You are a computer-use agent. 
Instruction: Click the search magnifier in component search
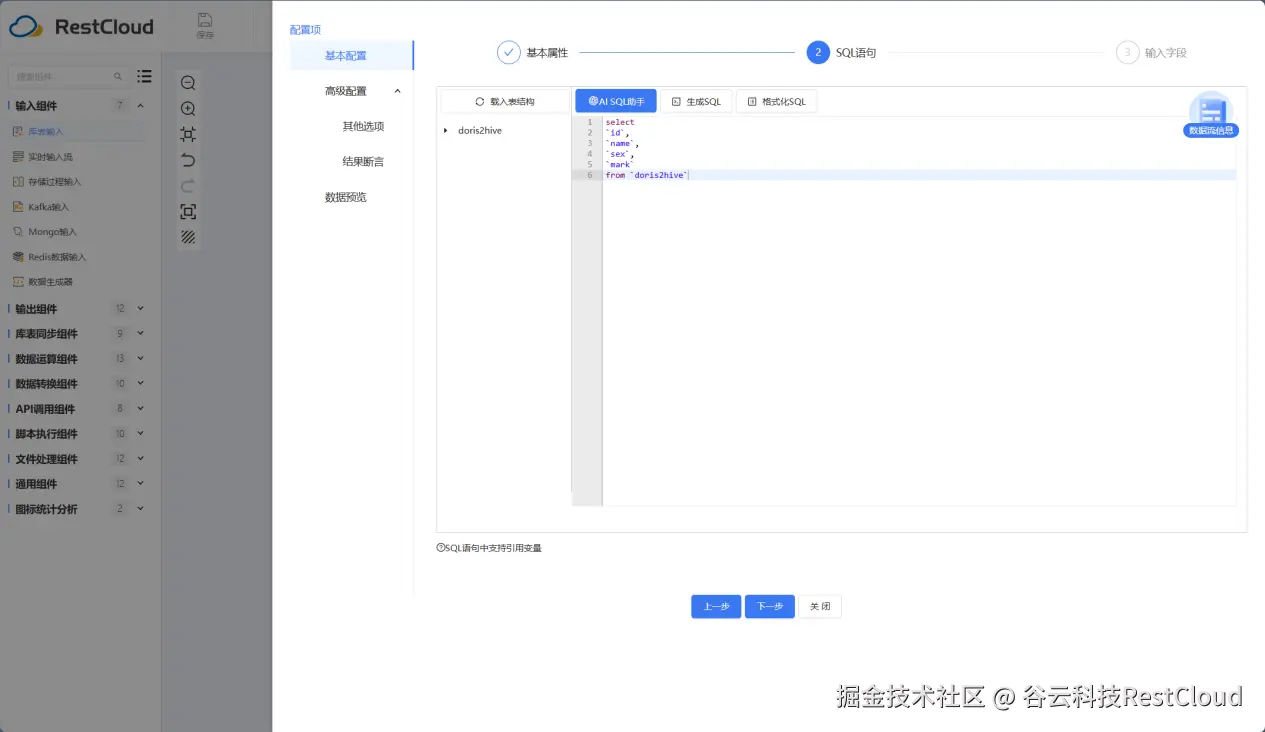(118, 76)
